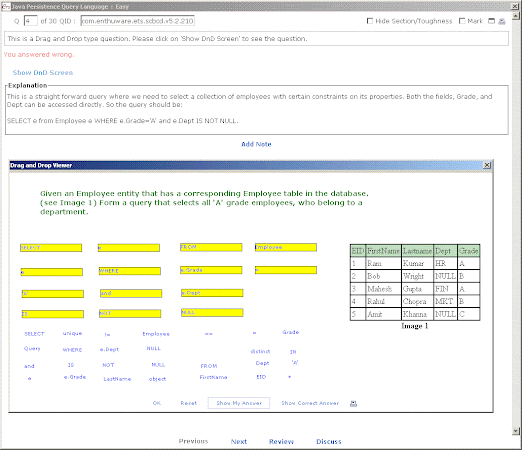
Task: Click Show Correct Answer
Action: 310,403
